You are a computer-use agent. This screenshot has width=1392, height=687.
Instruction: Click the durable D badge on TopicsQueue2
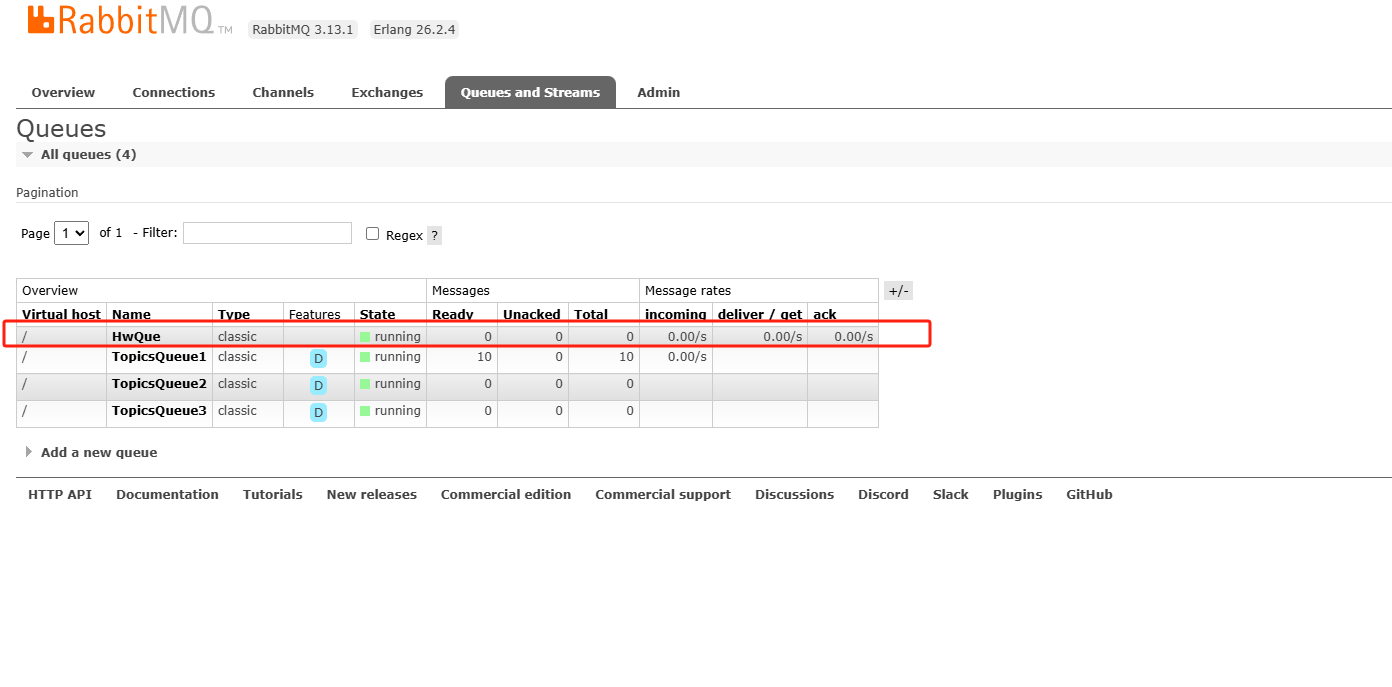pos(318,385)
